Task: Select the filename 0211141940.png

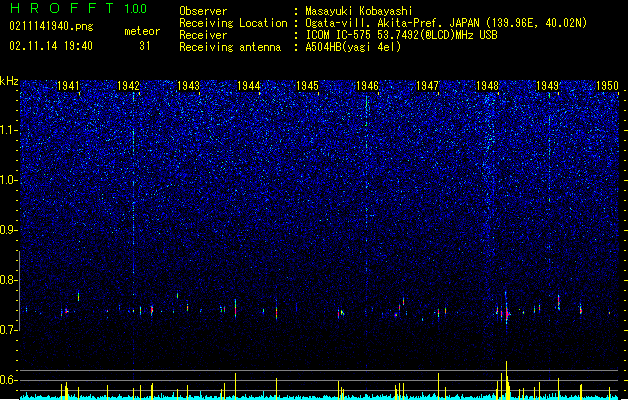Action: [51, 26]
